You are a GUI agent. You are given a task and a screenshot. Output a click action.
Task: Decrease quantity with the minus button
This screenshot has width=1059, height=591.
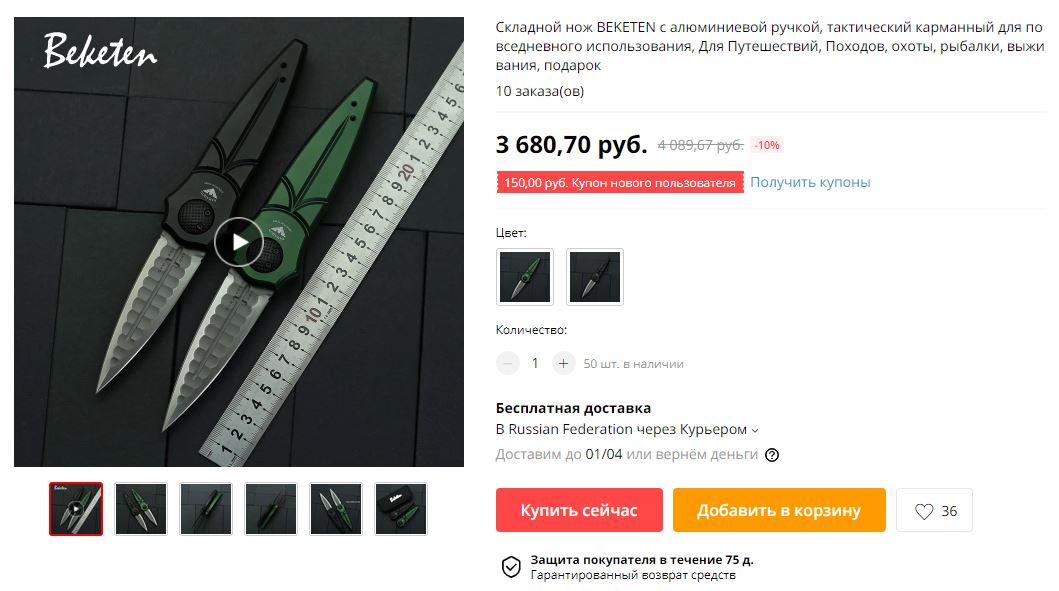508,363
